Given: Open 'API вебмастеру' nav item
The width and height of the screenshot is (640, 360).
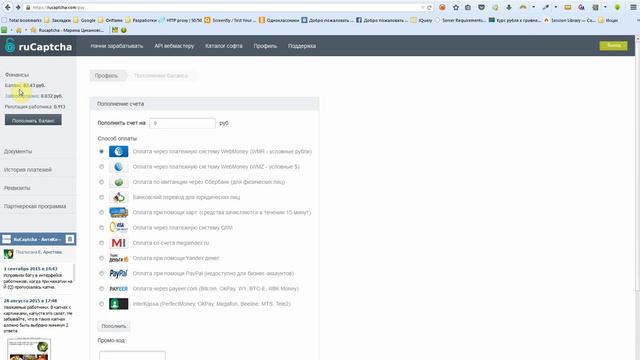Looking at the screenshot, I should 174,46.
